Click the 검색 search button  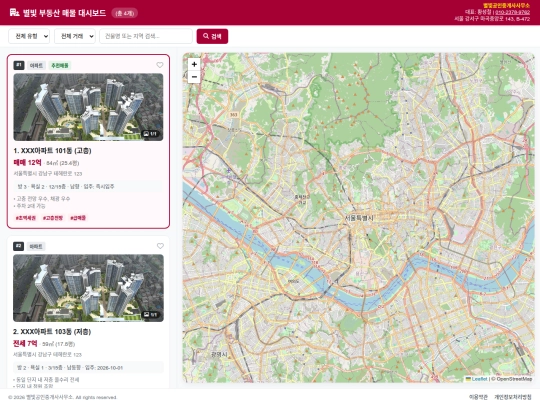(212, 36)
